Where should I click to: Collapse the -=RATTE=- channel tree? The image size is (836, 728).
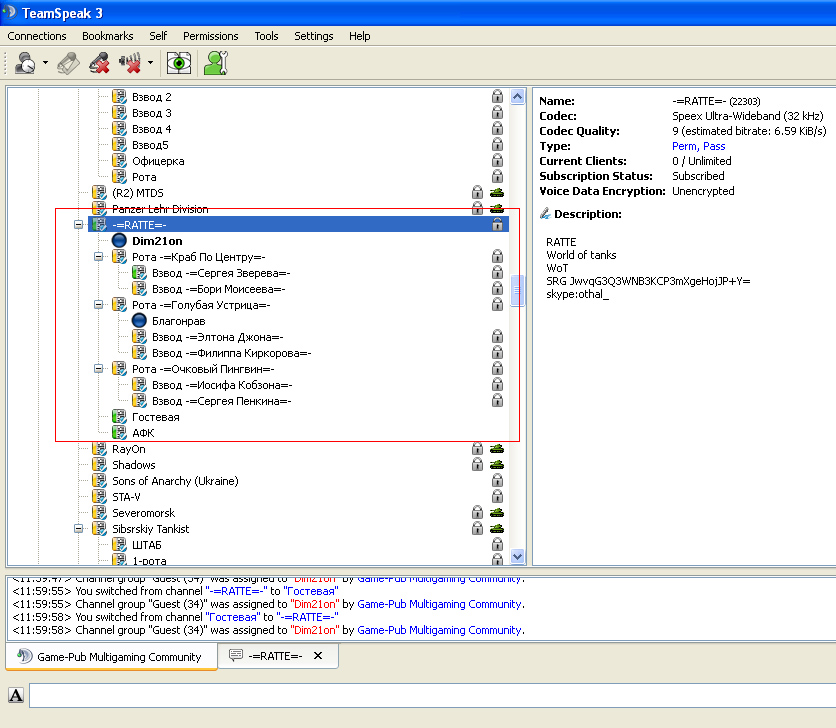79,225
